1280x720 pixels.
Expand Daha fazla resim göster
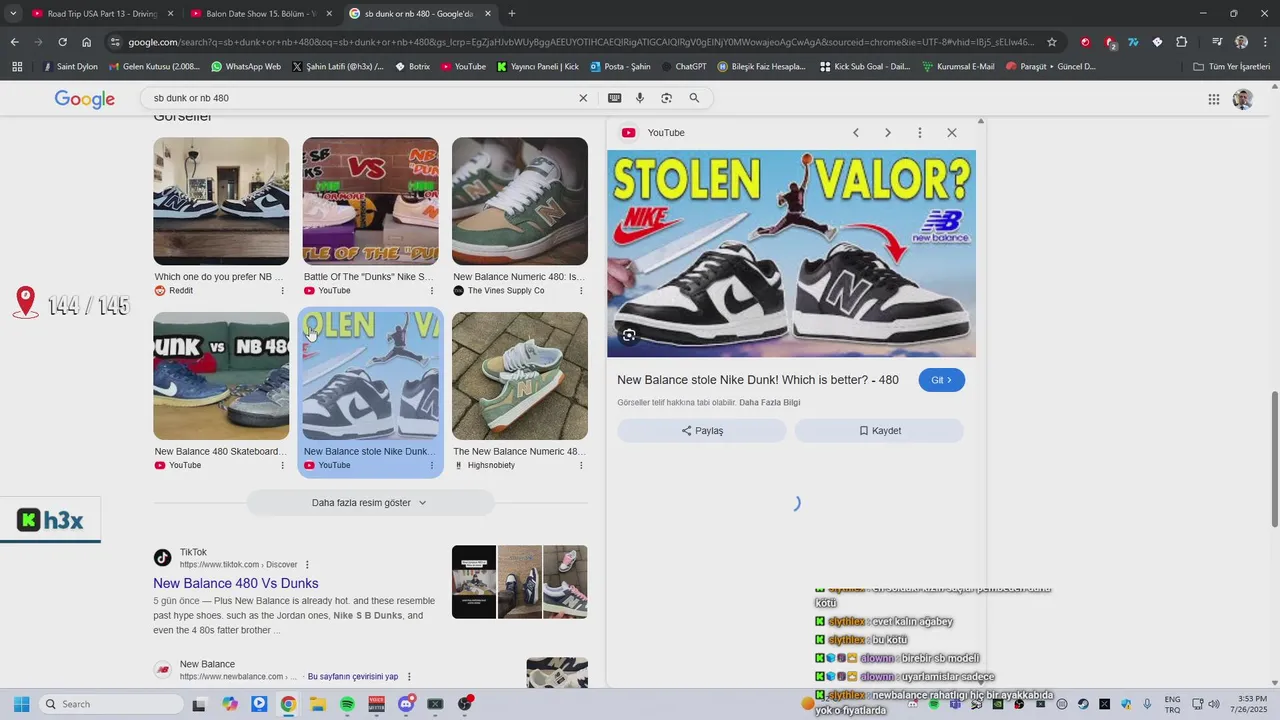pos(370,503)
